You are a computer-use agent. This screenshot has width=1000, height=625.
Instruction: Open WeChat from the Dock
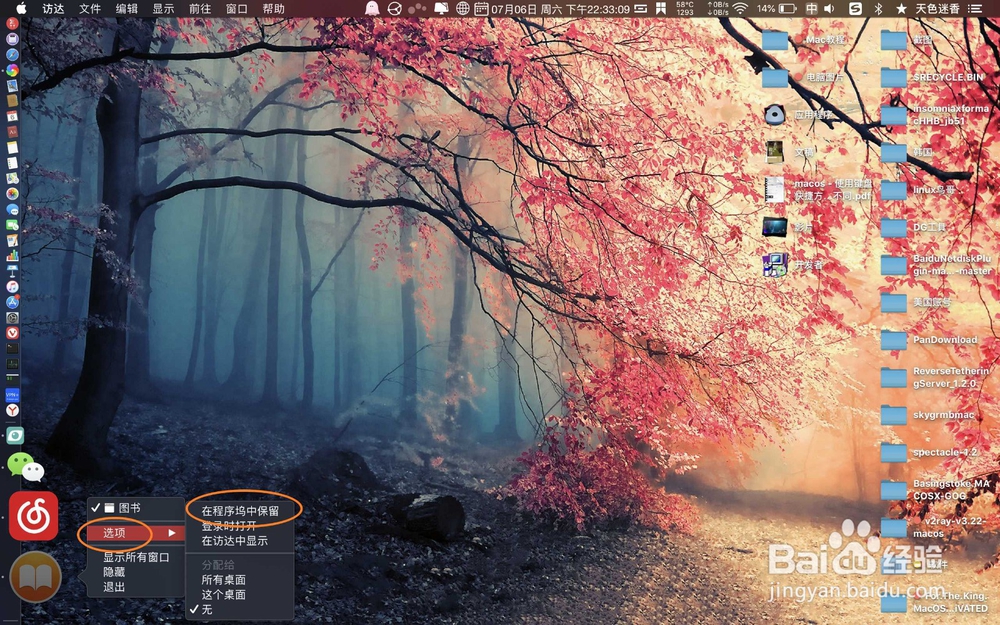pyautogui.click(x=26, y=467)
